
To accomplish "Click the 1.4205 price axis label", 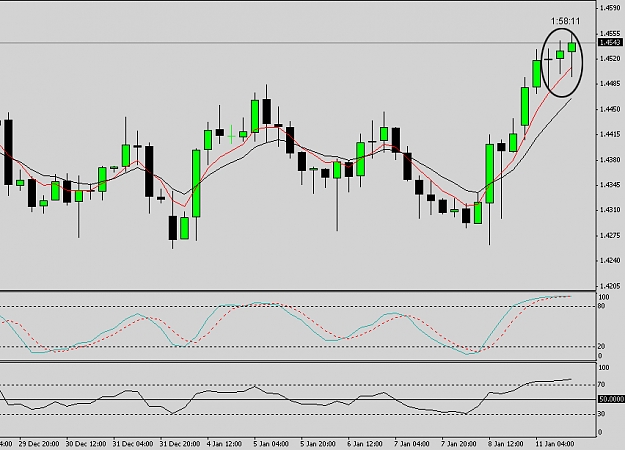I will click(611, 286).
